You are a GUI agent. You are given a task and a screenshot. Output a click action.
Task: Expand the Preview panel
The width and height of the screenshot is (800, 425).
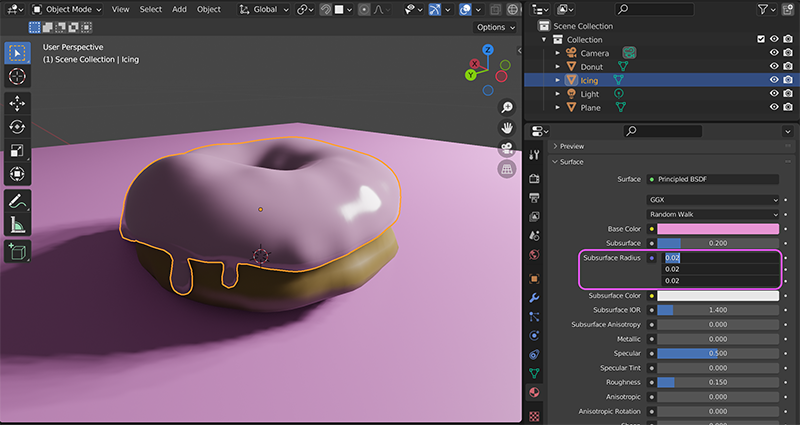(x=568, y=146)
